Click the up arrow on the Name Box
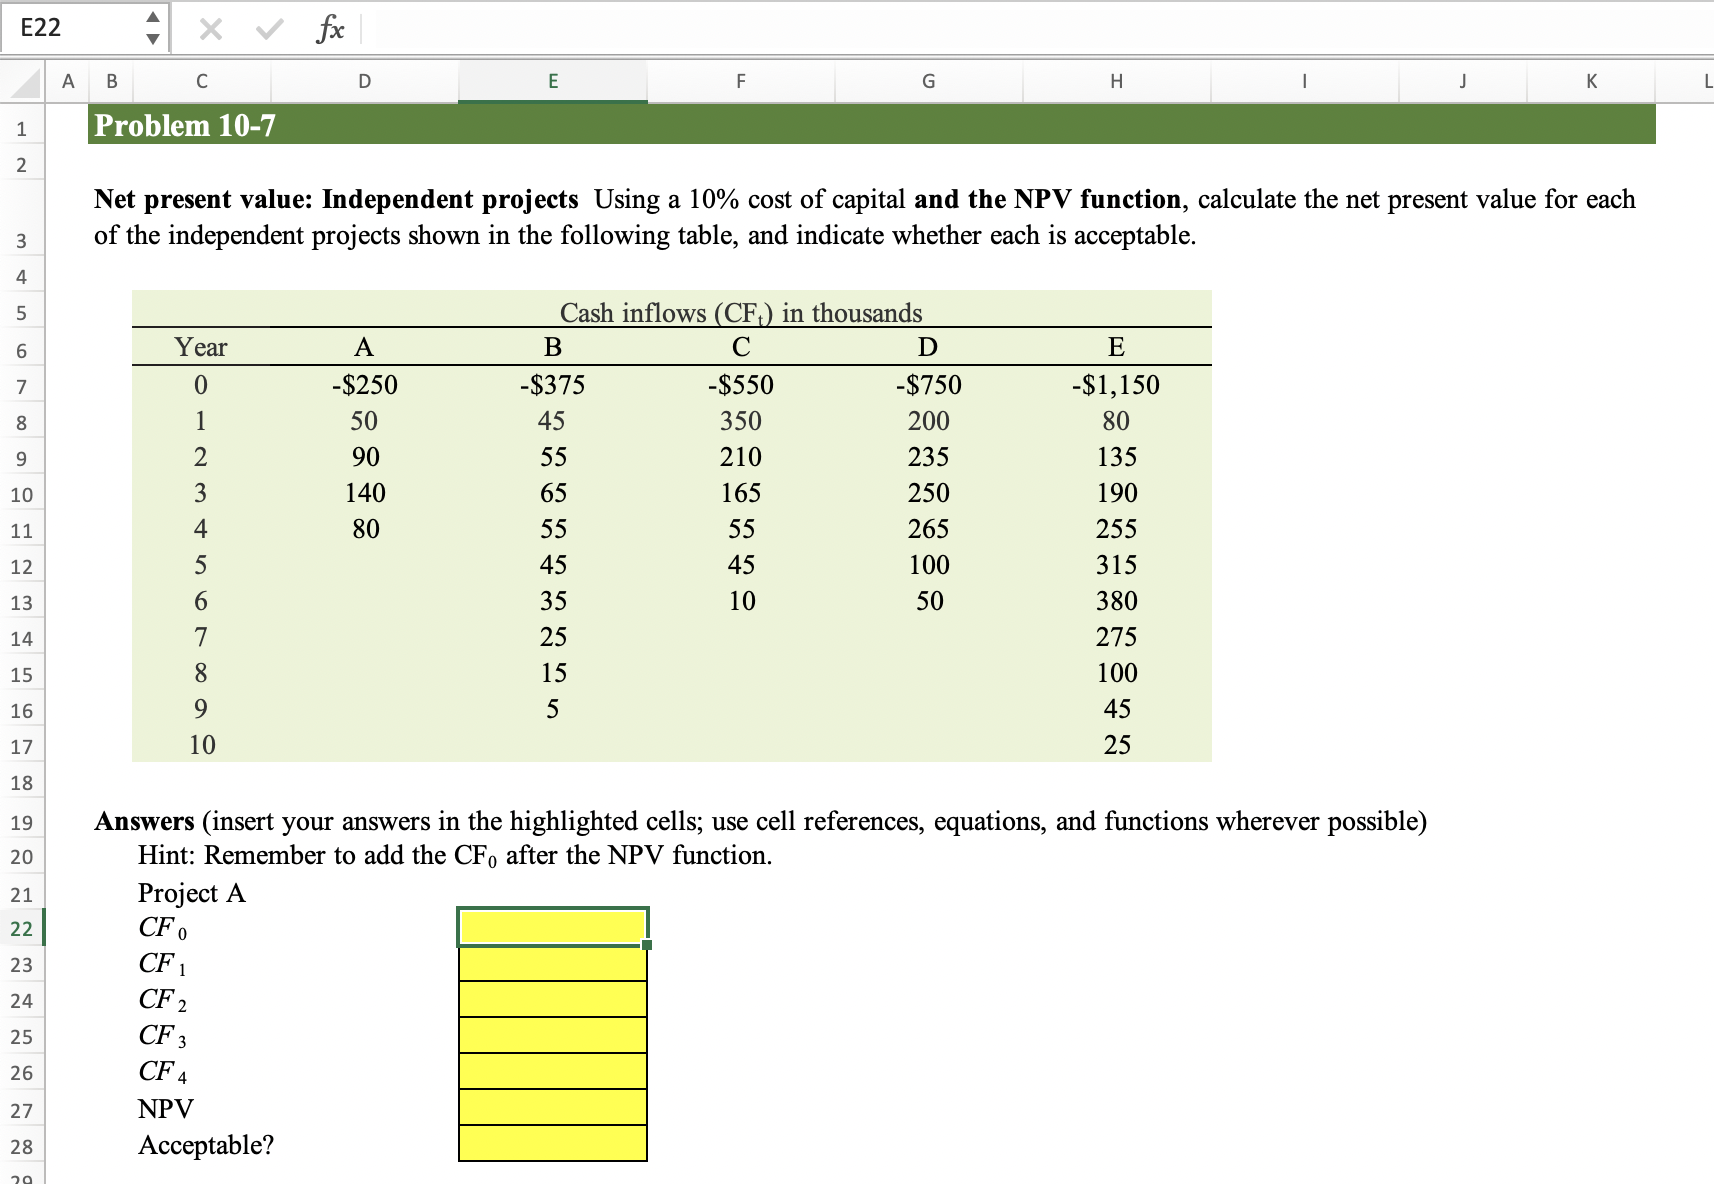 click(x=154, y=18)
